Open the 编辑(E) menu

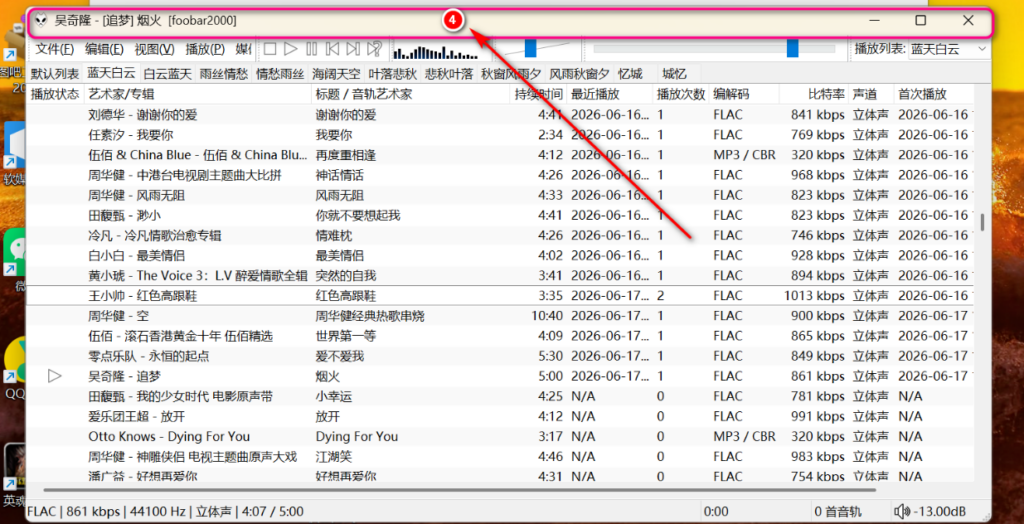coord(104,49)
